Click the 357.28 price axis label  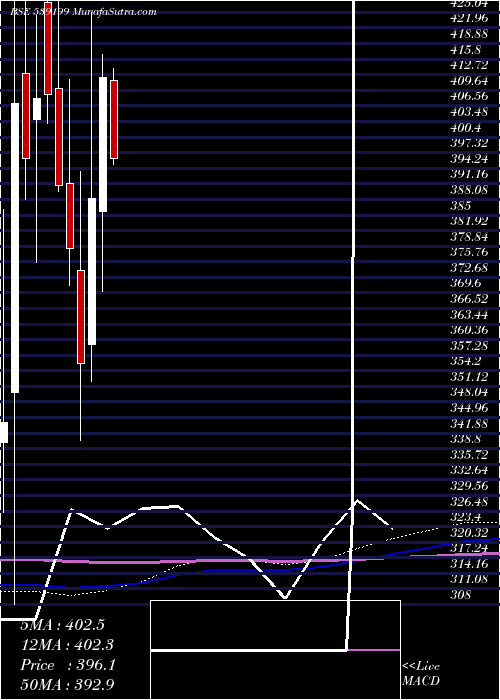[x=468, y=346]
